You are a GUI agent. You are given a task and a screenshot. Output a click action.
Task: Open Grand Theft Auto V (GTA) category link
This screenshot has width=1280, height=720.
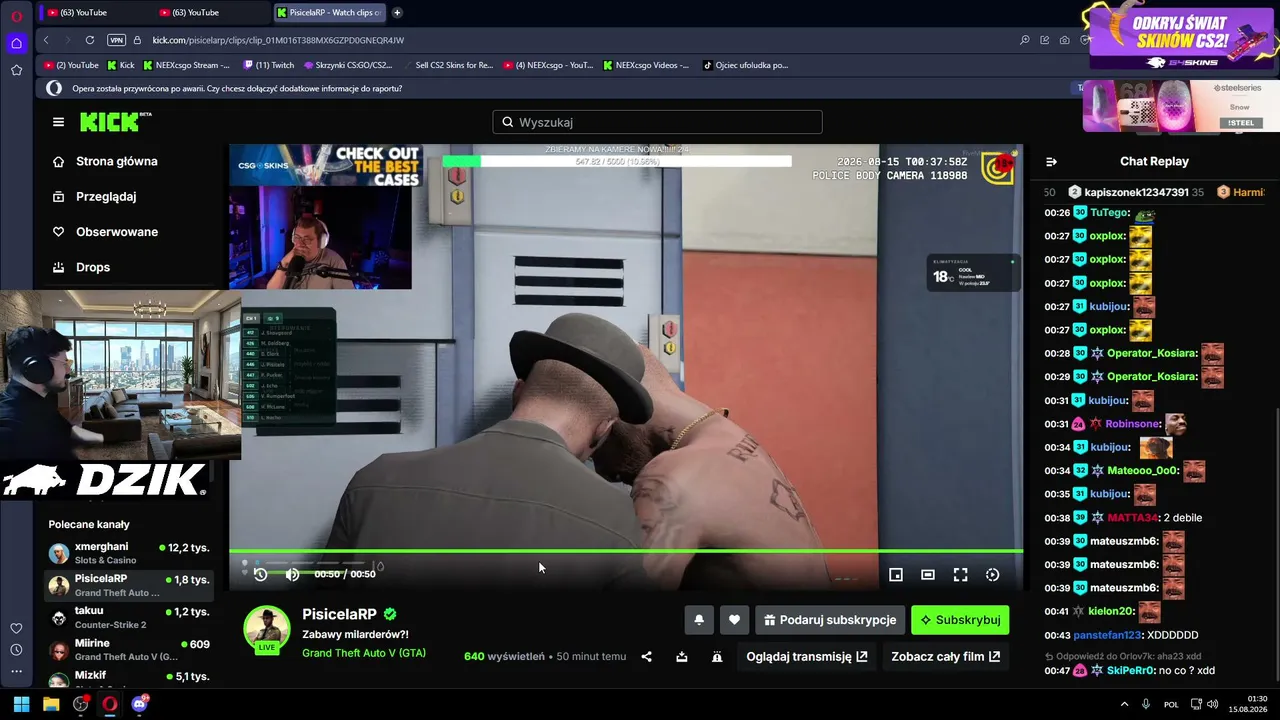[364, 653]
